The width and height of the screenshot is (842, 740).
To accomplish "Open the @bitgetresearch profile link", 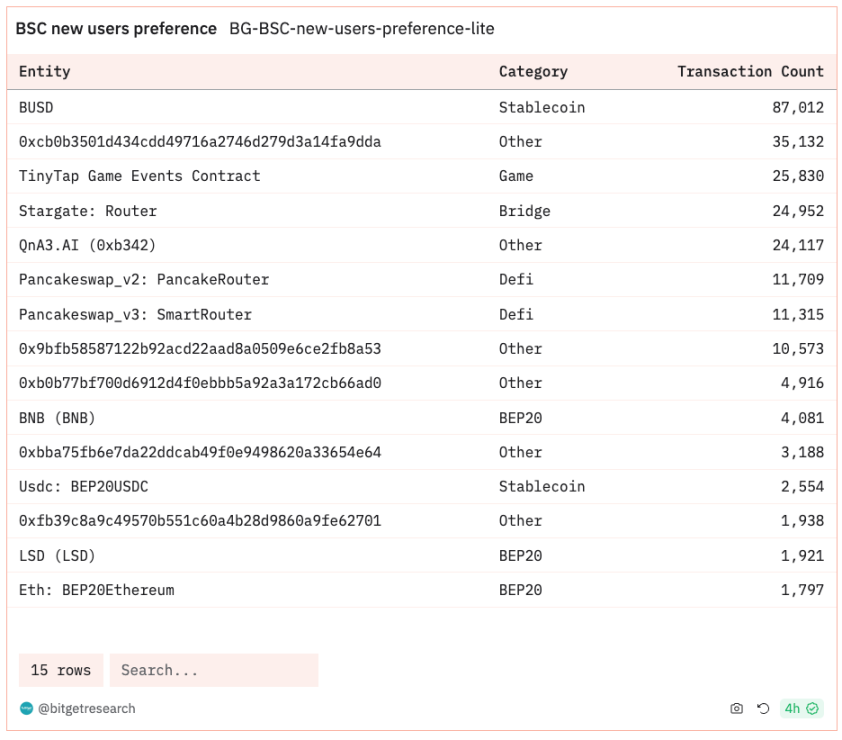I will [x=86, y=708].
